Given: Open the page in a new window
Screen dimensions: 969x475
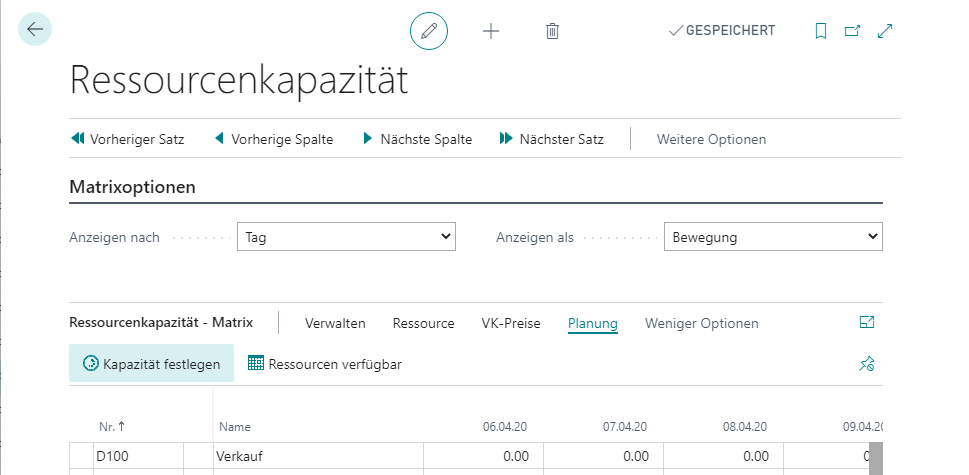Looking at the screenshot, I should (852, 31).
